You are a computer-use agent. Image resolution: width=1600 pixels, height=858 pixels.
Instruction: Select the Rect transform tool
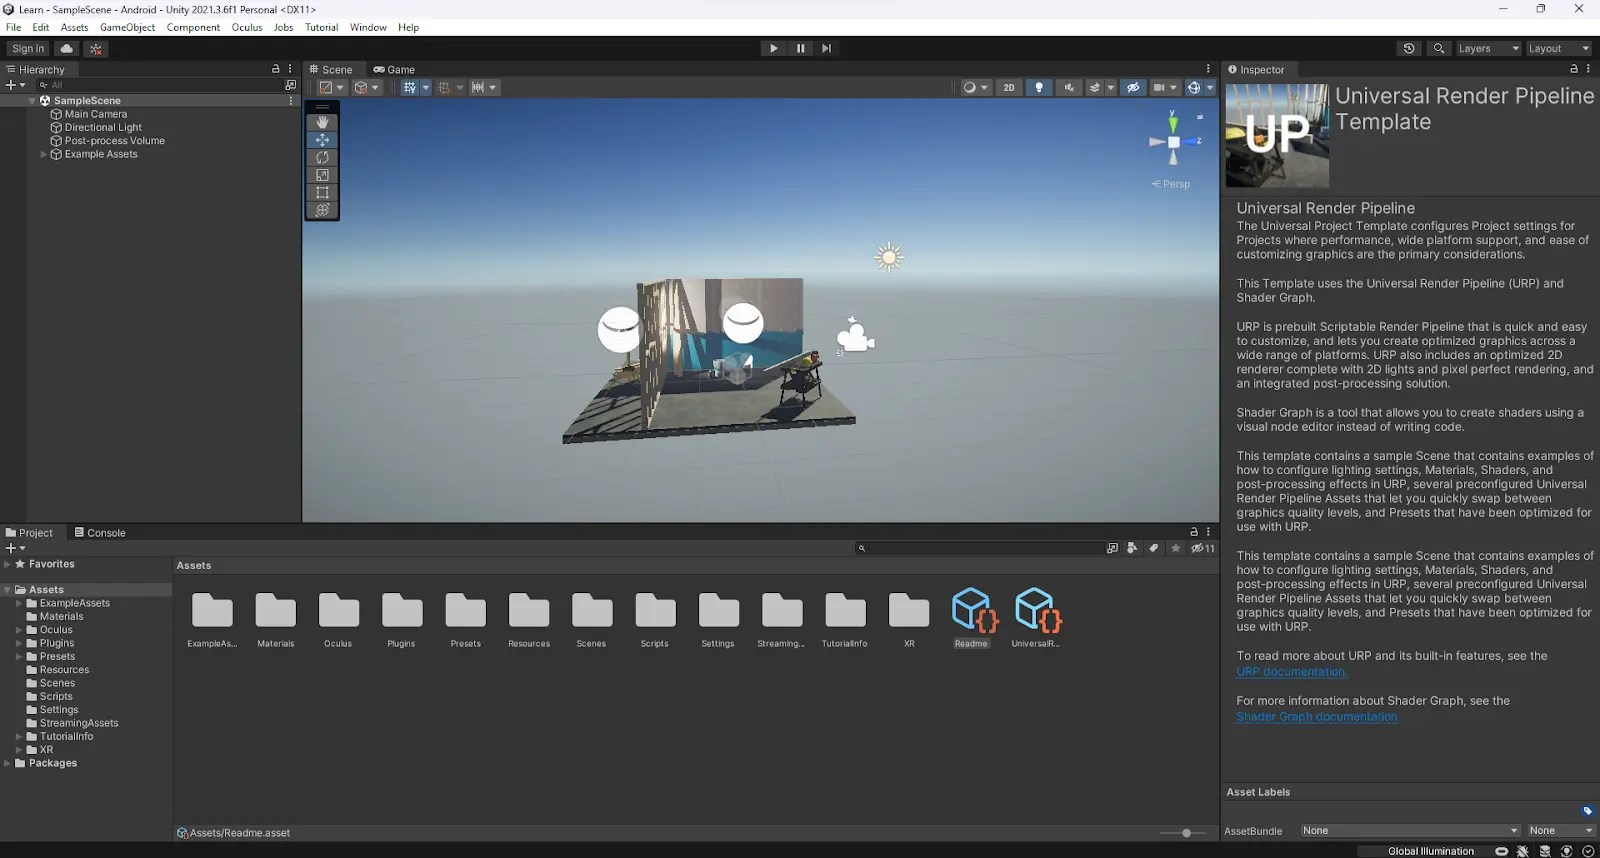[x=322, y=192]
